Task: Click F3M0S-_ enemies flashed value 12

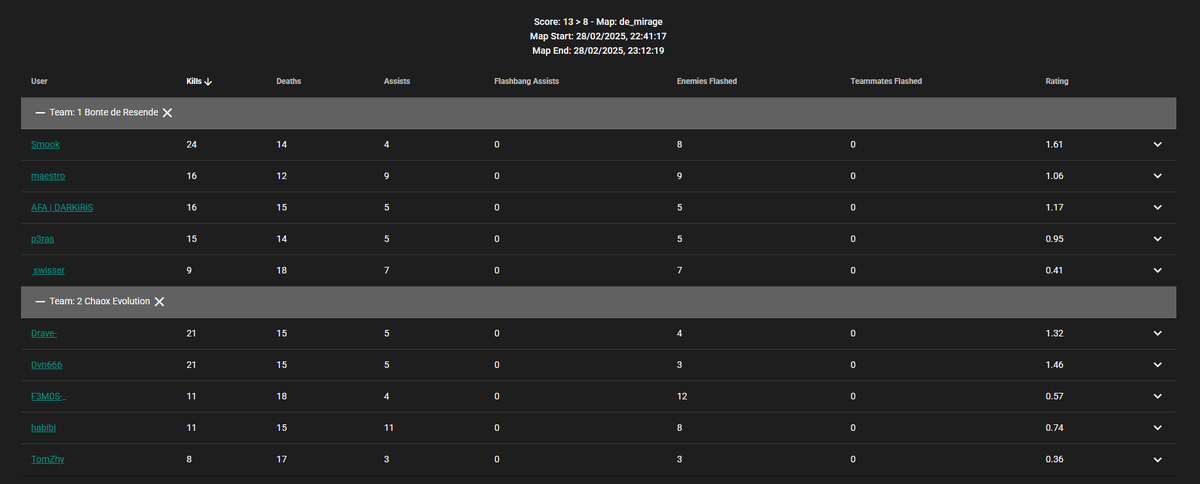Action: click(682, 396)
